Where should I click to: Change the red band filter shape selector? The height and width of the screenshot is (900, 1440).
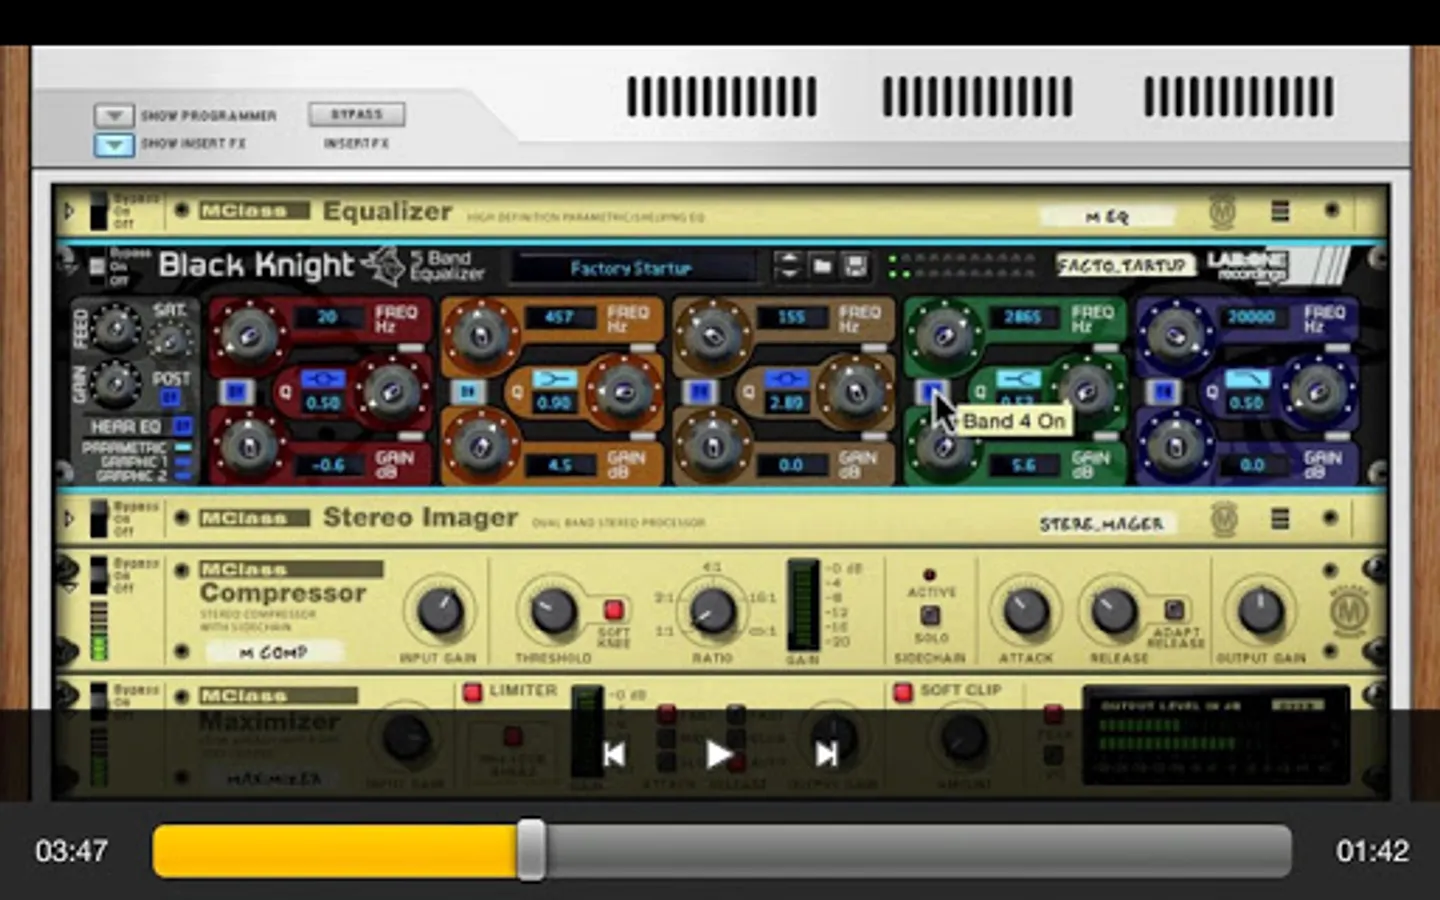[x=322, y=379]
